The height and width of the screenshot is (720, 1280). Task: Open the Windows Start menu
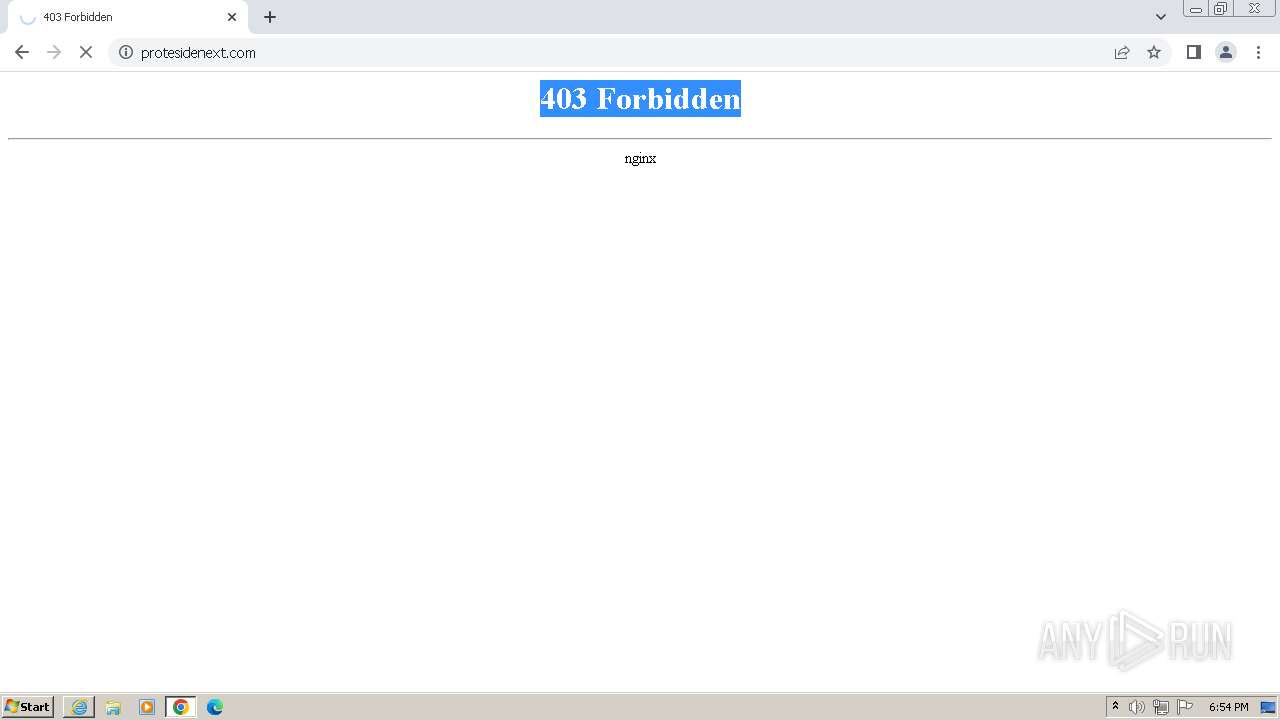tap(28, 707)
